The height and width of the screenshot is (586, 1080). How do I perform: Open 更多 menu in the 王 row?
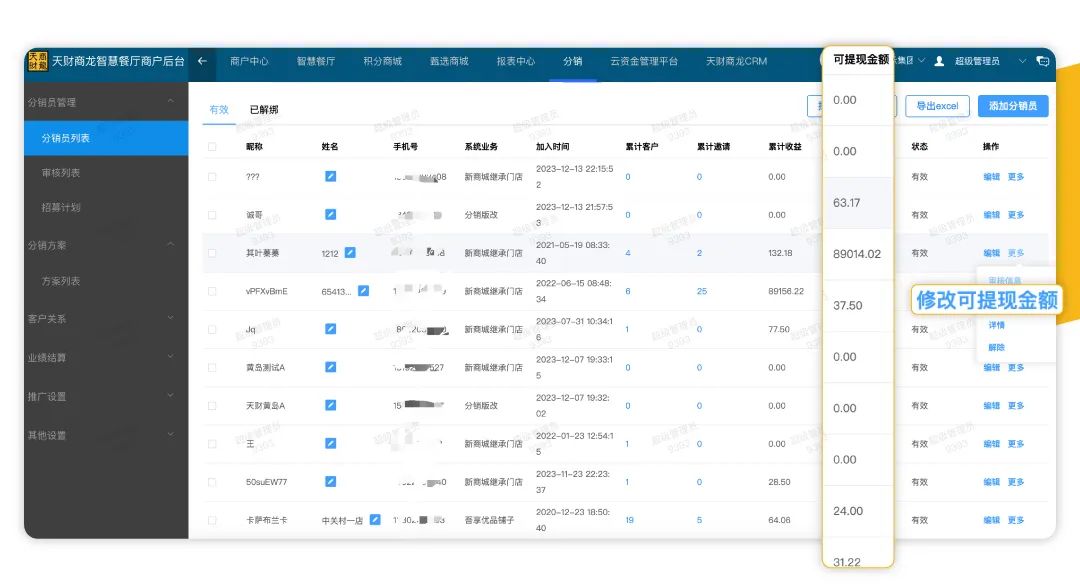[x=1015, y=444]
